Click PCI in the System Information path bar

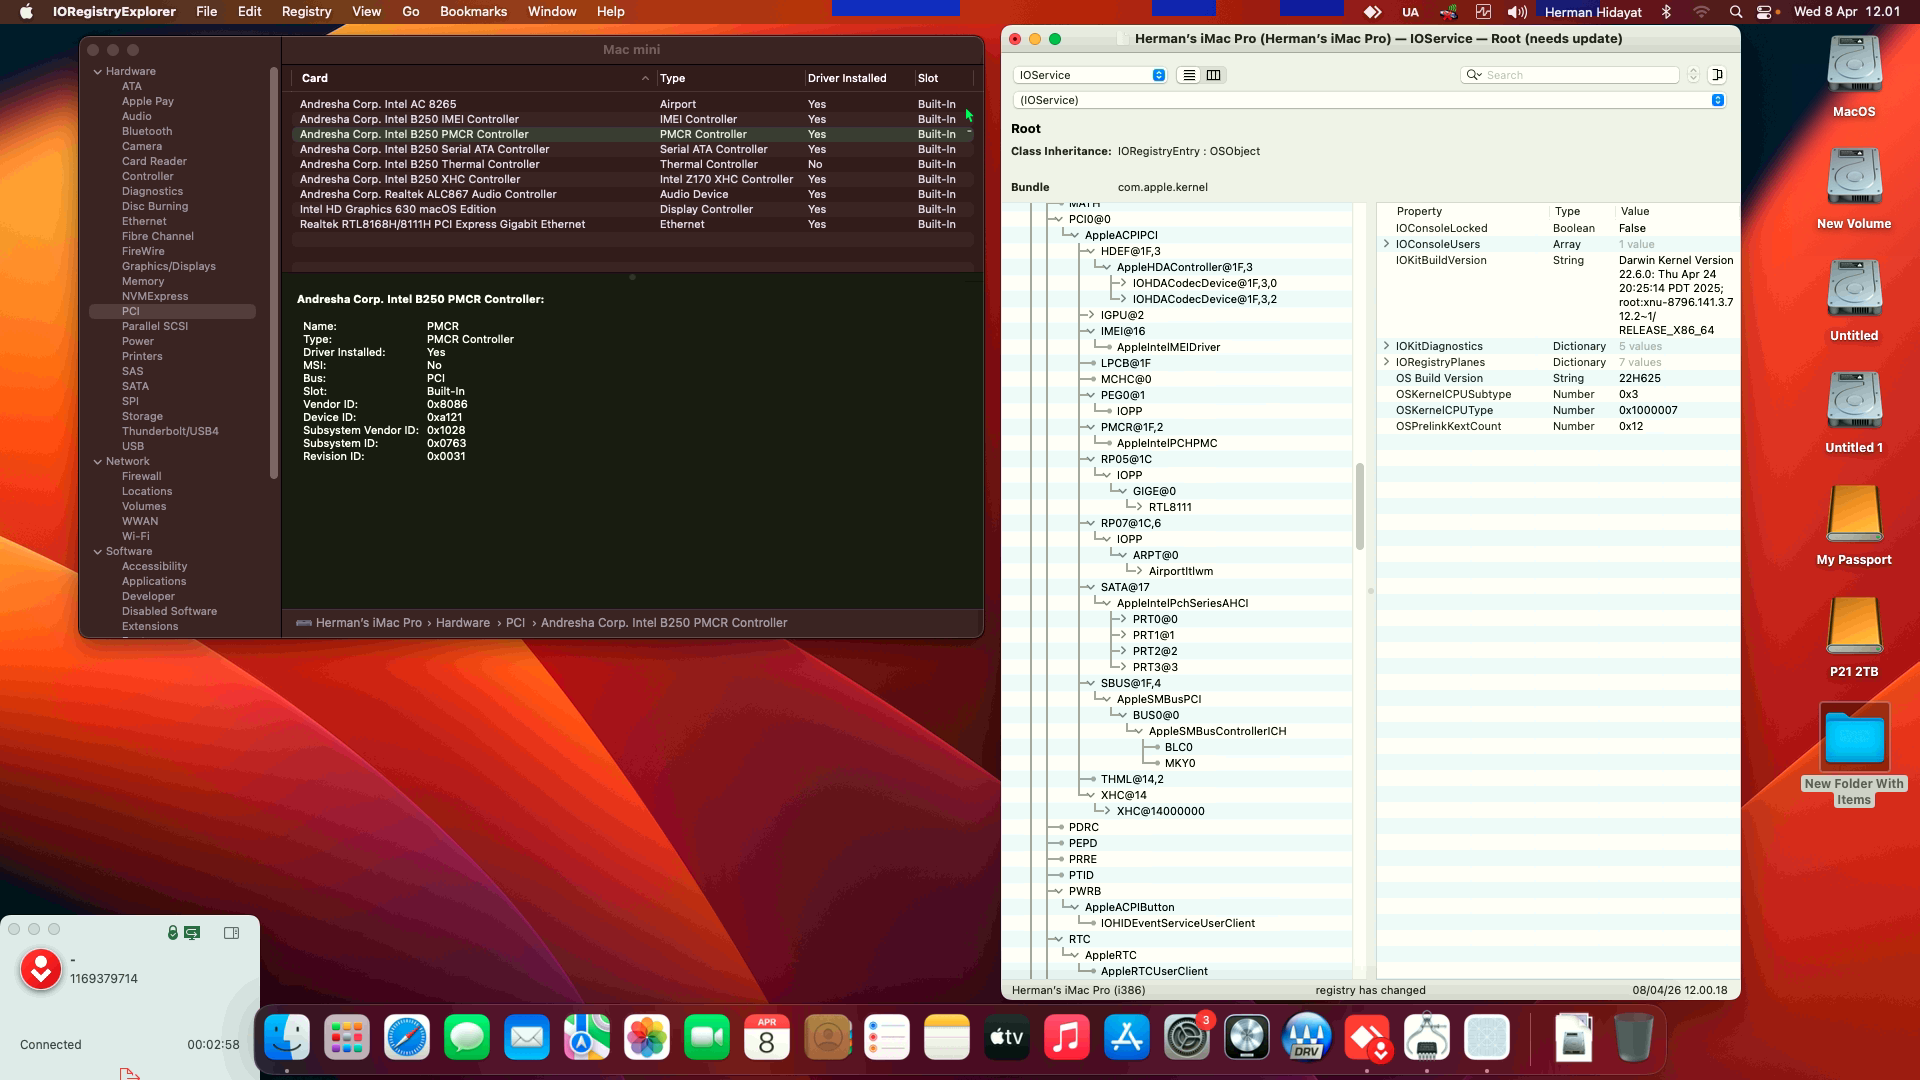point(515,623)
